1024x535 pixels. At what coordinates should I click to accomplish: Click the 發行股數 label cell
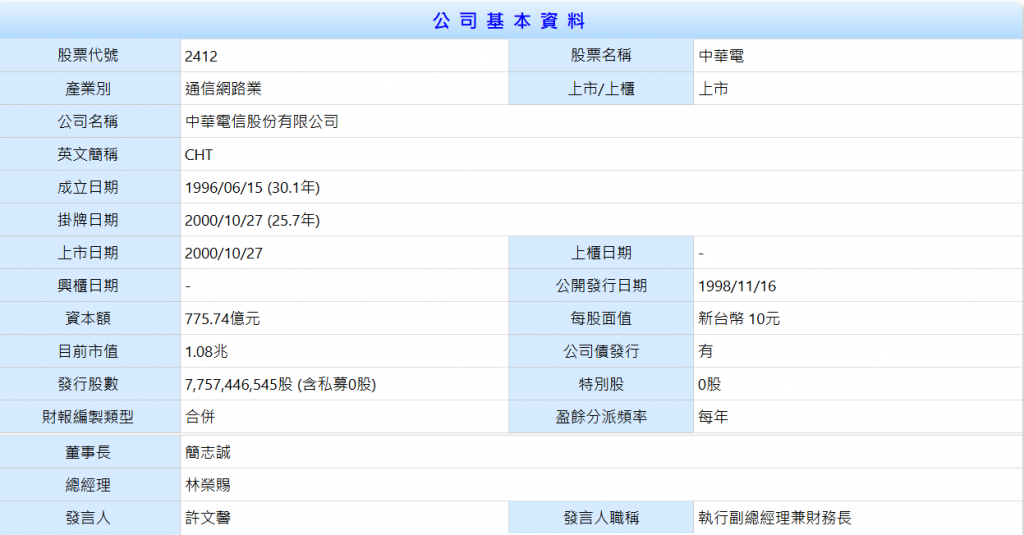tap(90, 384)
